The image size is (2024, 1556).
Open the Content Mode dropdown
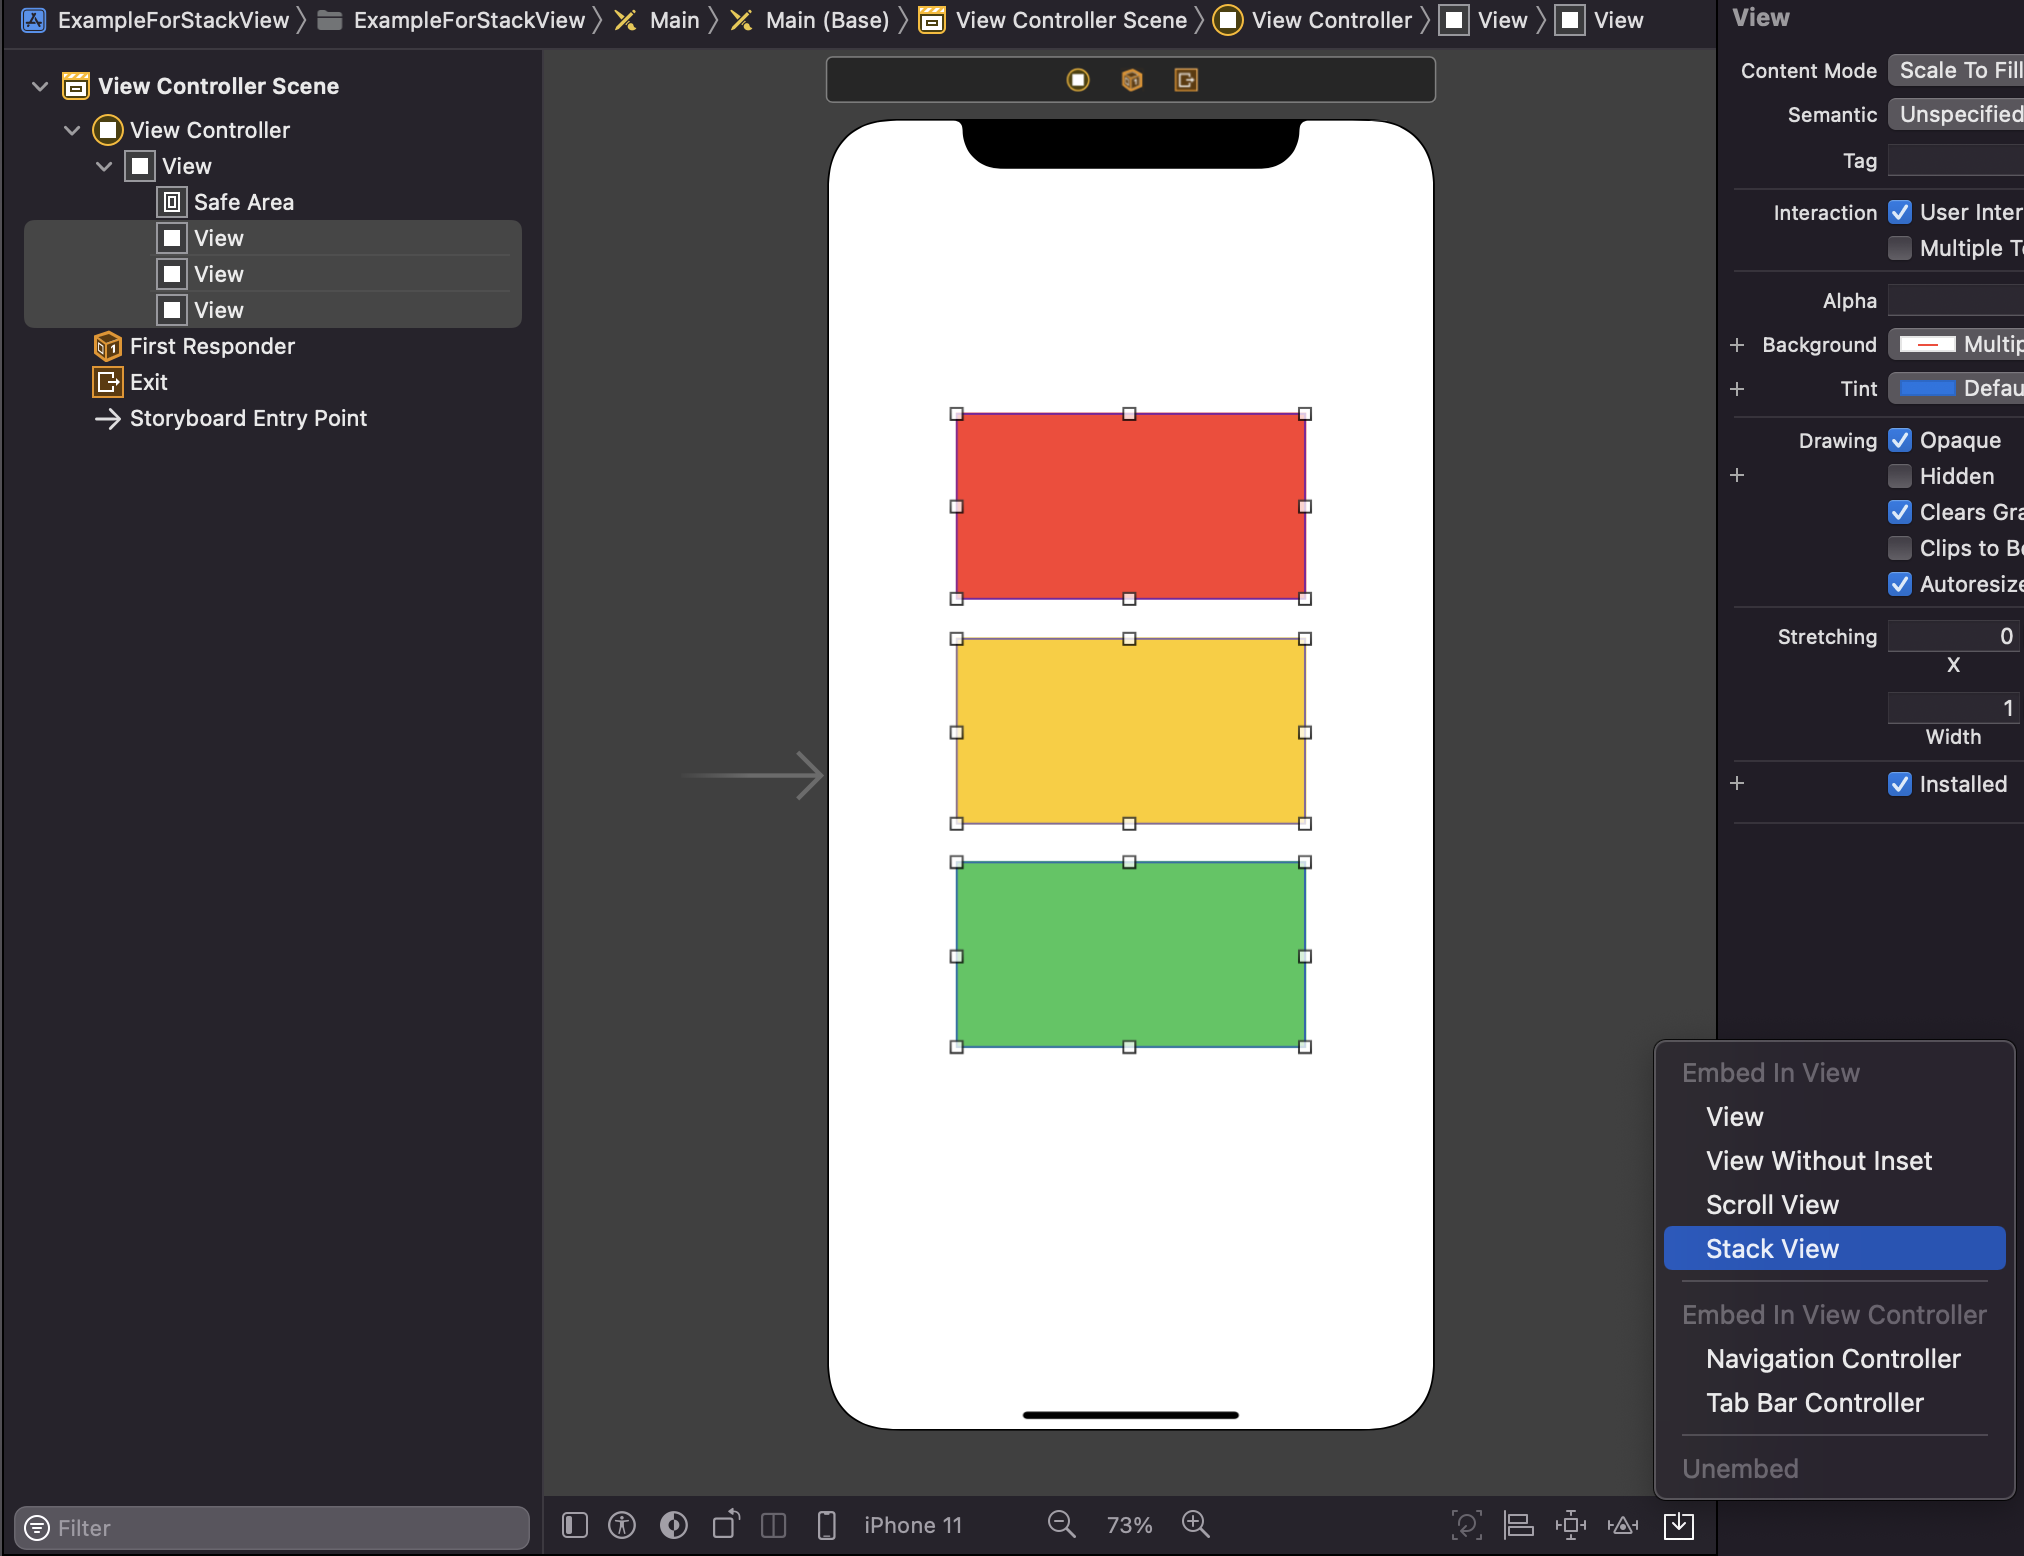click(1958, 70)
